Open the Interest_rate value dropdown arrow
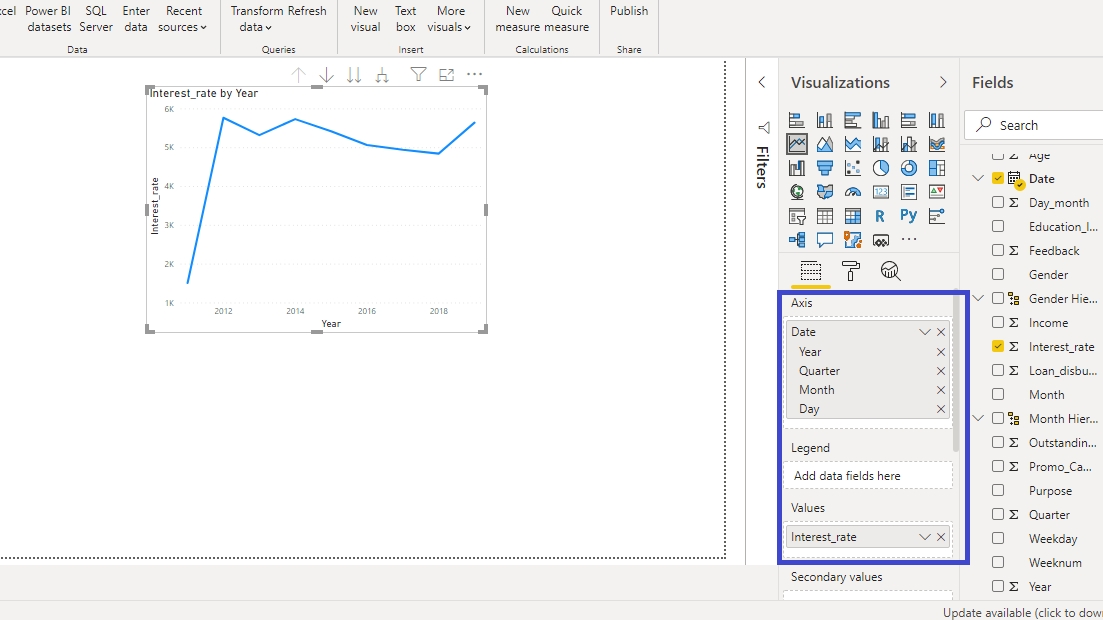The width and height of the screenshot is (1103, 620). pyautogui.click(x=924, y=537)
